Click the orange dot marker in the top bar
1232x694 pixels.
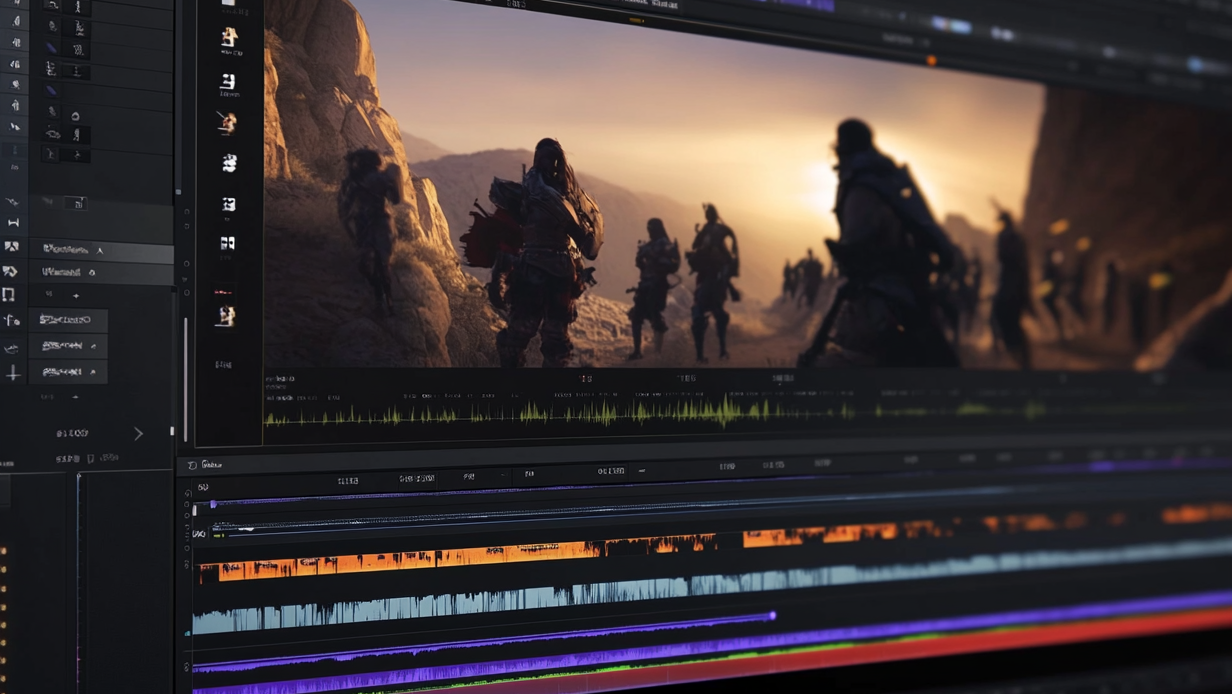click(x=931, y=60)
